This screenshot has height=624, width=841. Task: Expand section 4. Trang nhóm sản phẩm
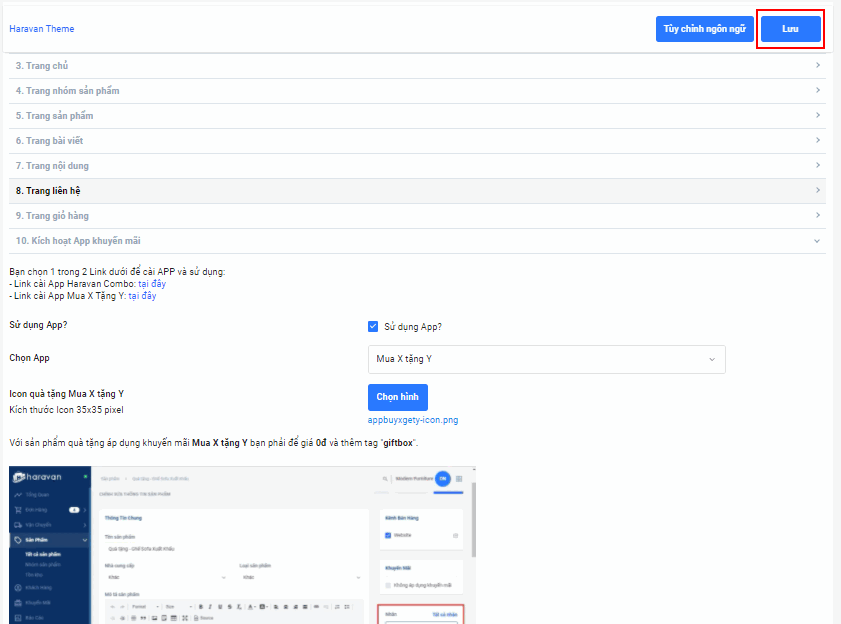point(417,91)
